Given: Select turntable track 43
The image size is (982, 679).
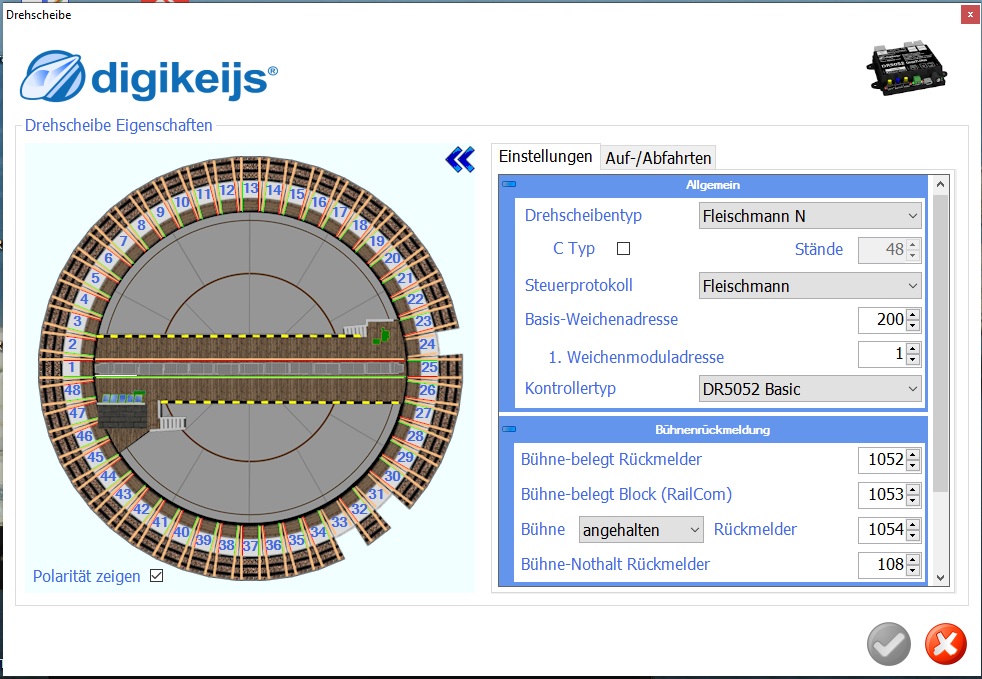Looking at the screenshot, I should coord(123,494).
